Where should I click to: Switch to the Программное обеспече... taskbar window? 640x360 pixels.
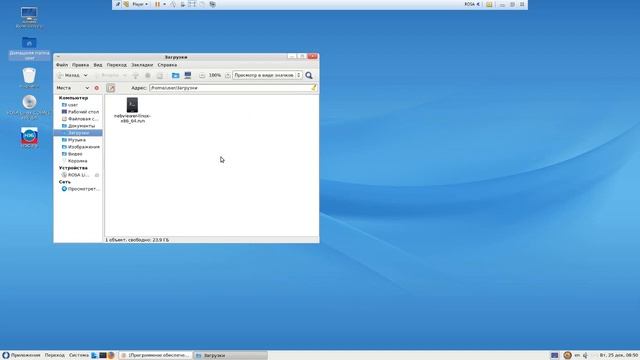[x=156, y=356]
